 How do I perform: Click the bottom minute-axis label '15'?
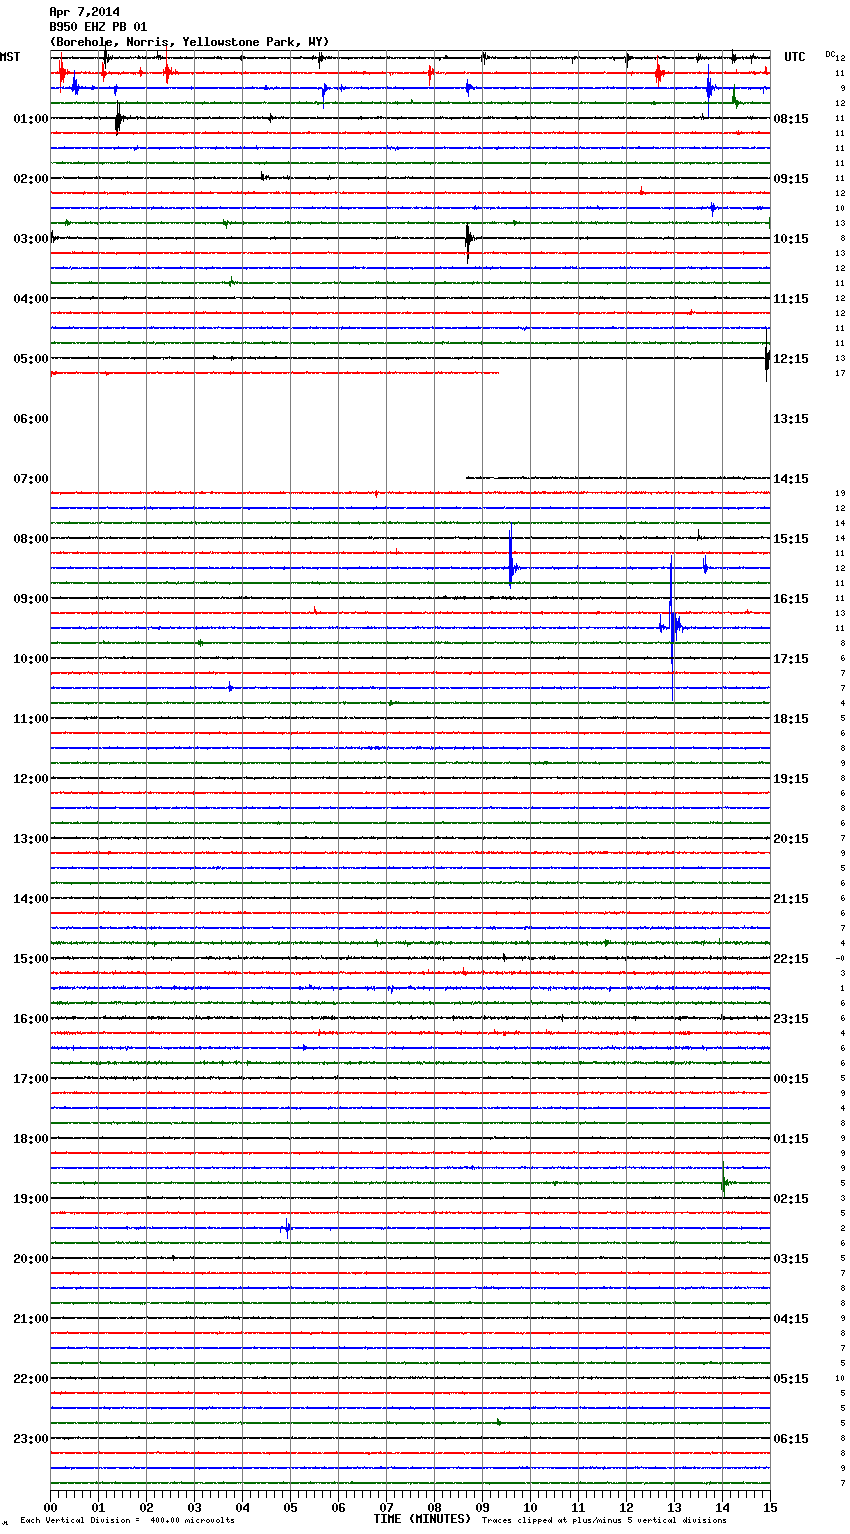click(x=769, y=1507)
